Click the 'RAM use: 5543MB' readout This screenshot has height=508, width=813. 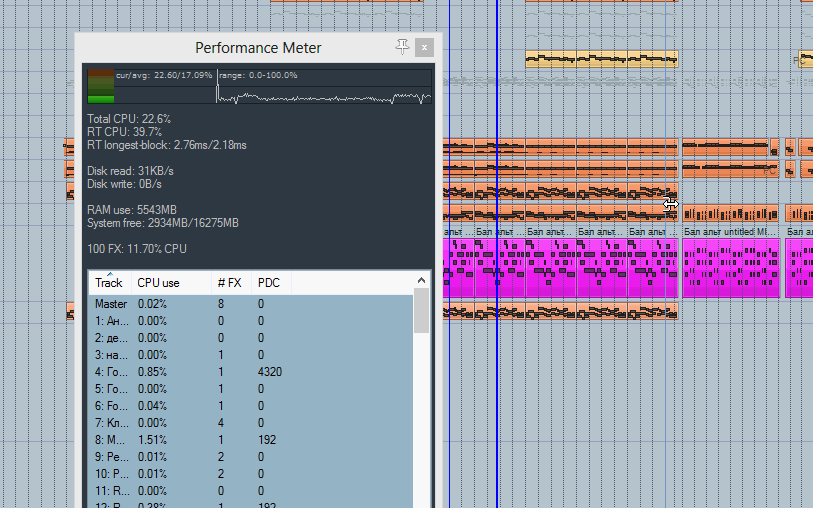[132, 209]
